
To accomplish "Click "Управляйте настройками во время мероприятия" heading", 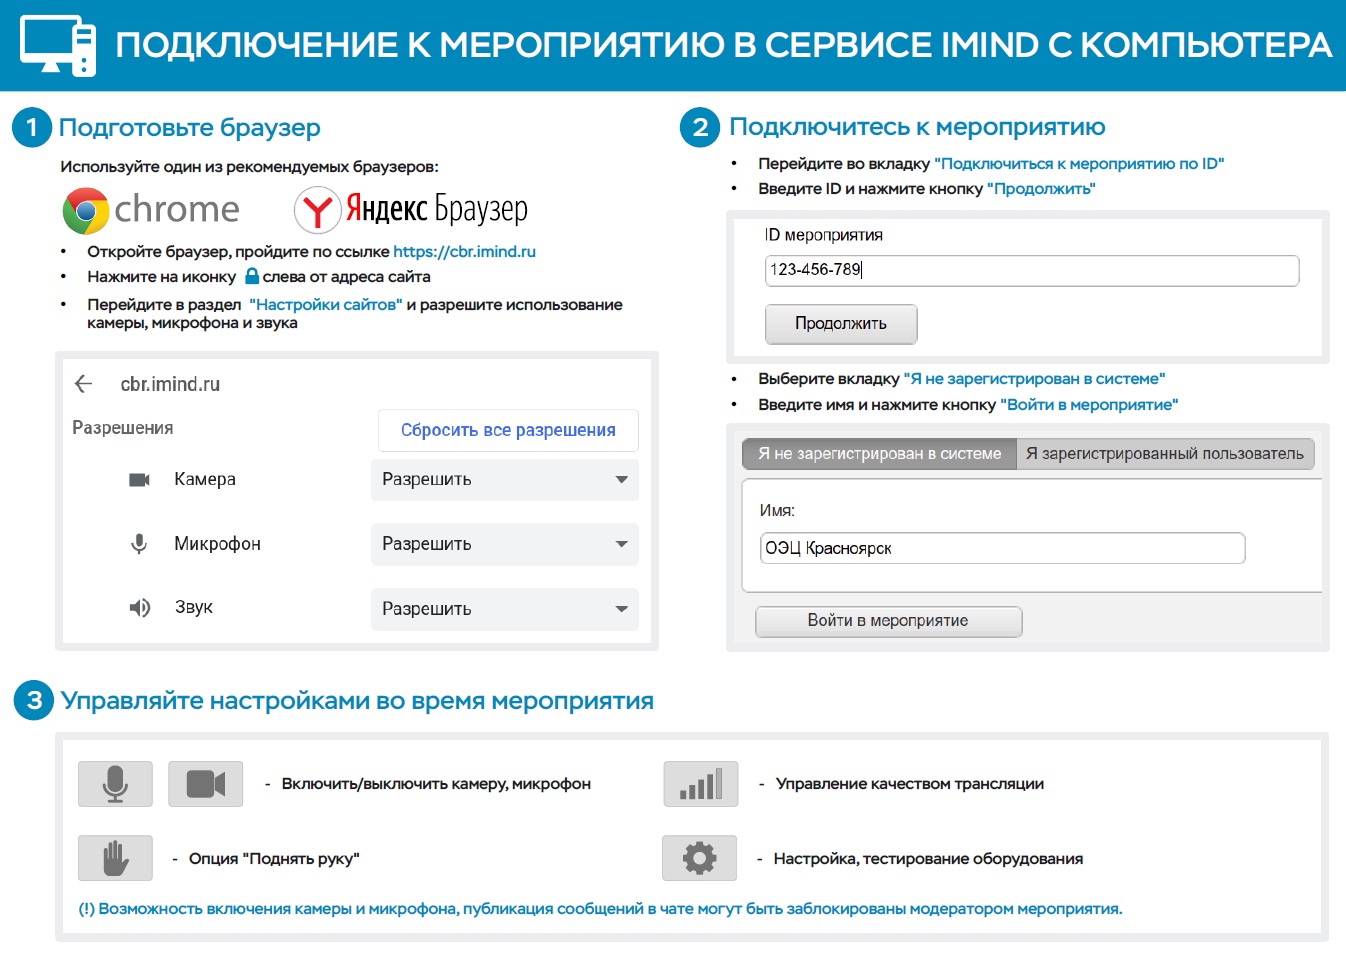I will pyautogui.click(x=357, y=701).
